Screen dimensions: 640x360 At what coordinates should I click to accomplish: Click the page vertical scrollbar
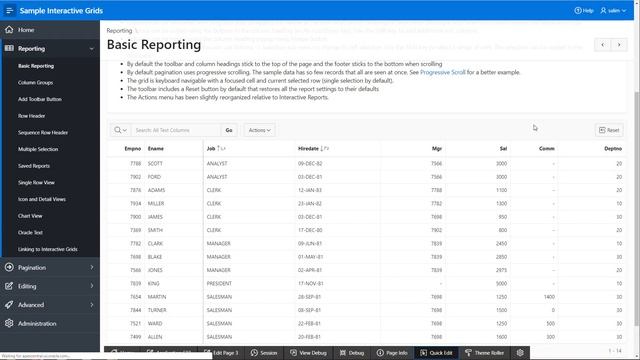tap(637, 208)
